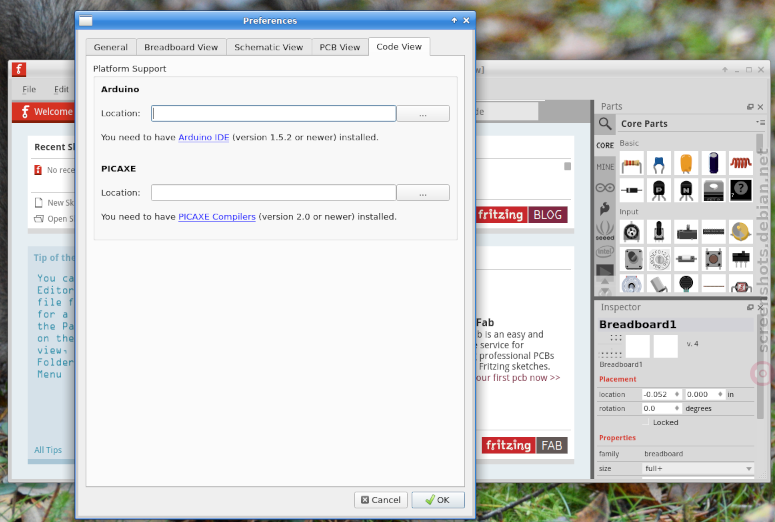Open the PICAXE Compilers link
The width and height of the screenshot is (775, 522).
[x=217, y=217]
